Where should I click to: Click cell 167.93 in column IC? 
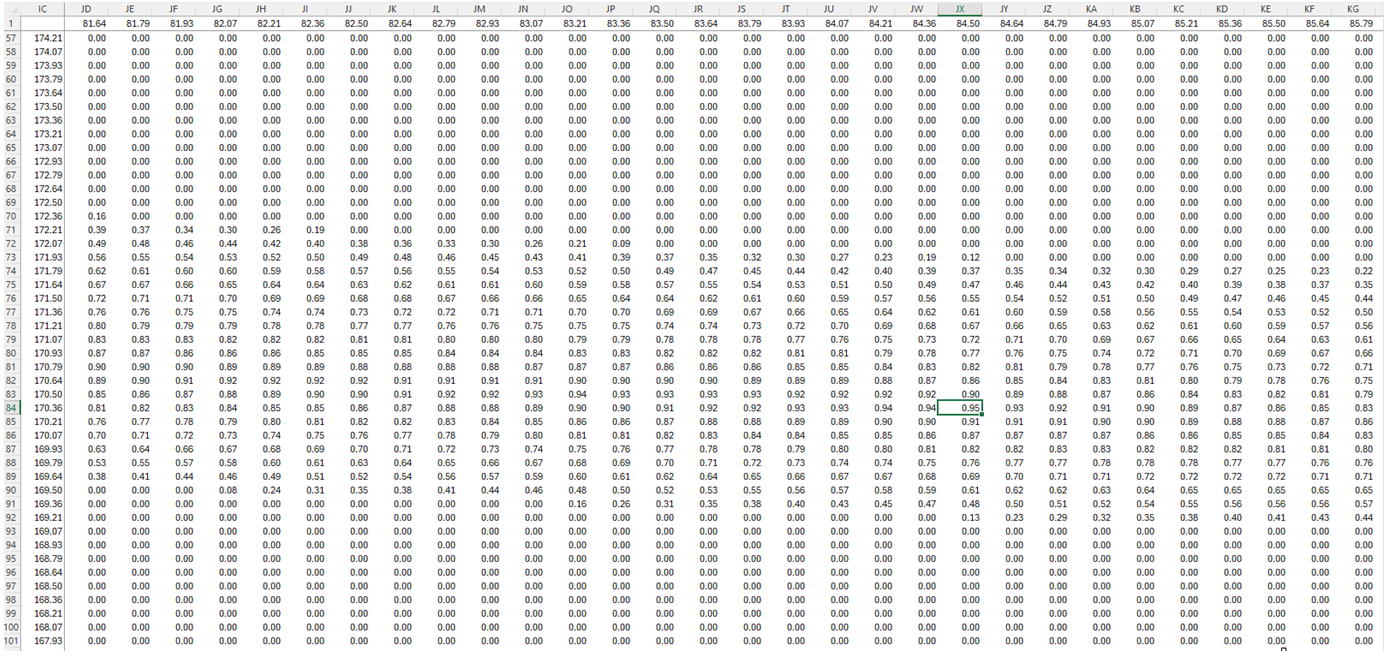(42, 640)
